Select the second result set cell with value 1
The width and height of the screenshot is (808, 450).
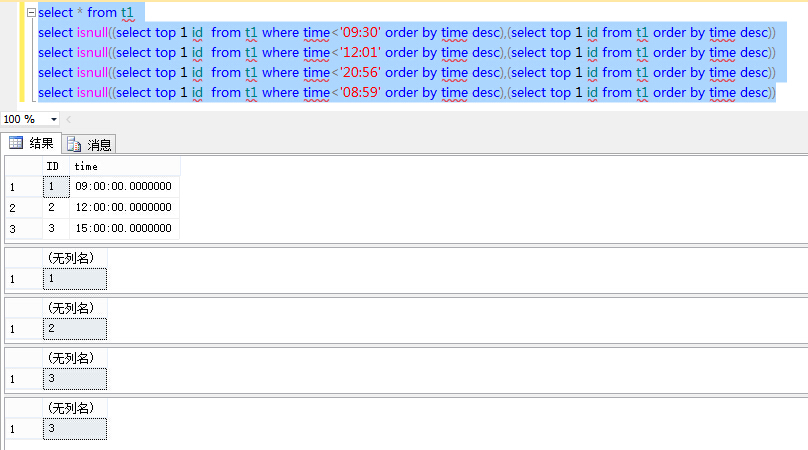(75, 279)
